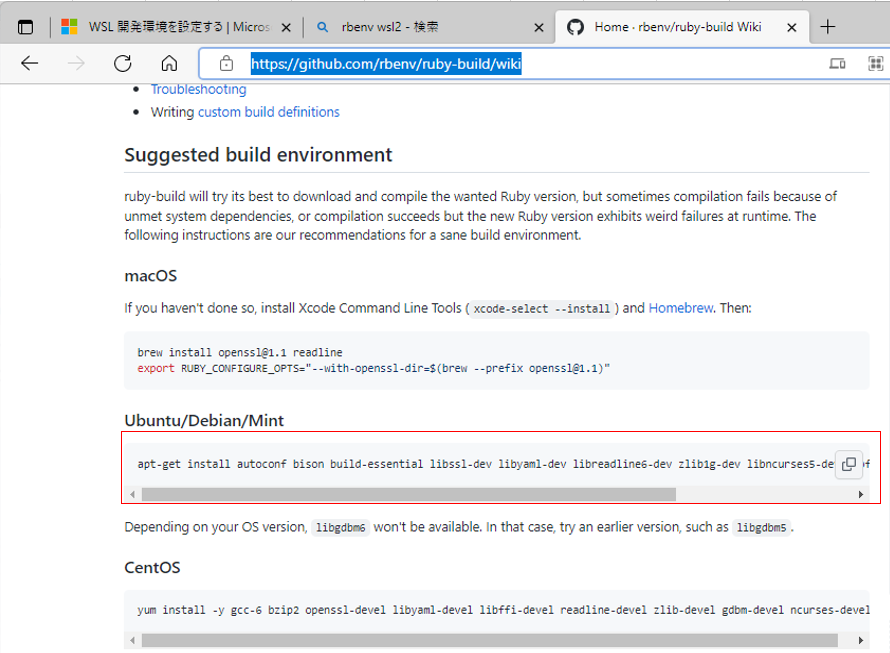
Task: Click left arrow of CentOS code scrollbar
Action: coord(132,641)
